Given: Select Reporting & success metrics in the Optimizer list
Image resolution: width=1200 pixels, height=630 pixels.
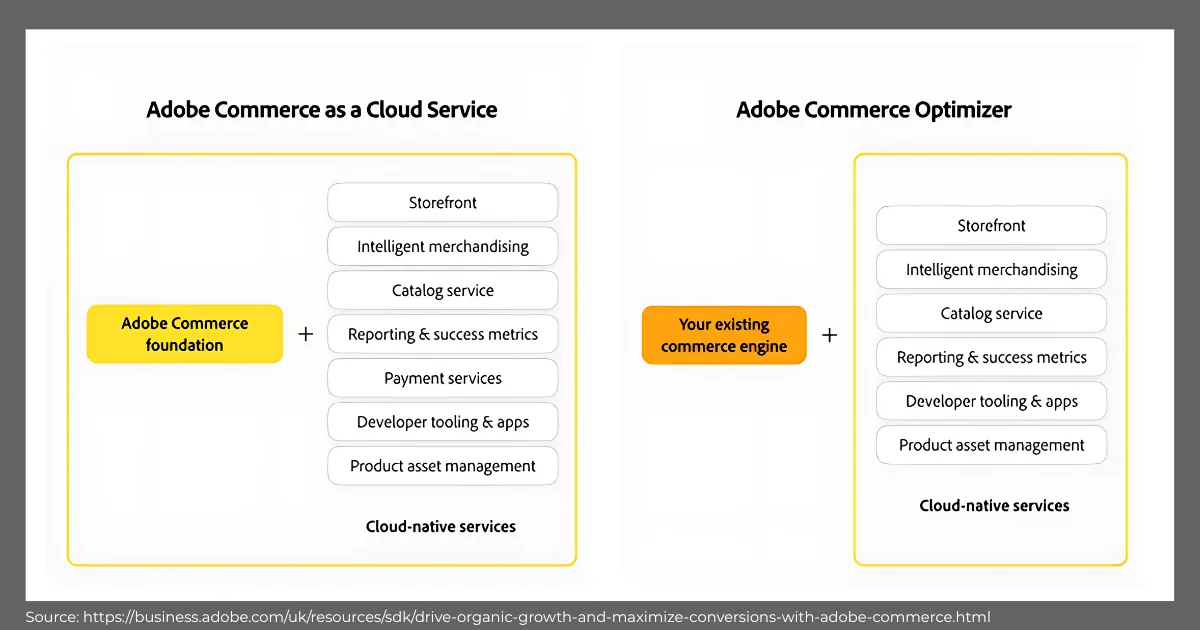Looking at the screenshot, I should coord(992,357).
